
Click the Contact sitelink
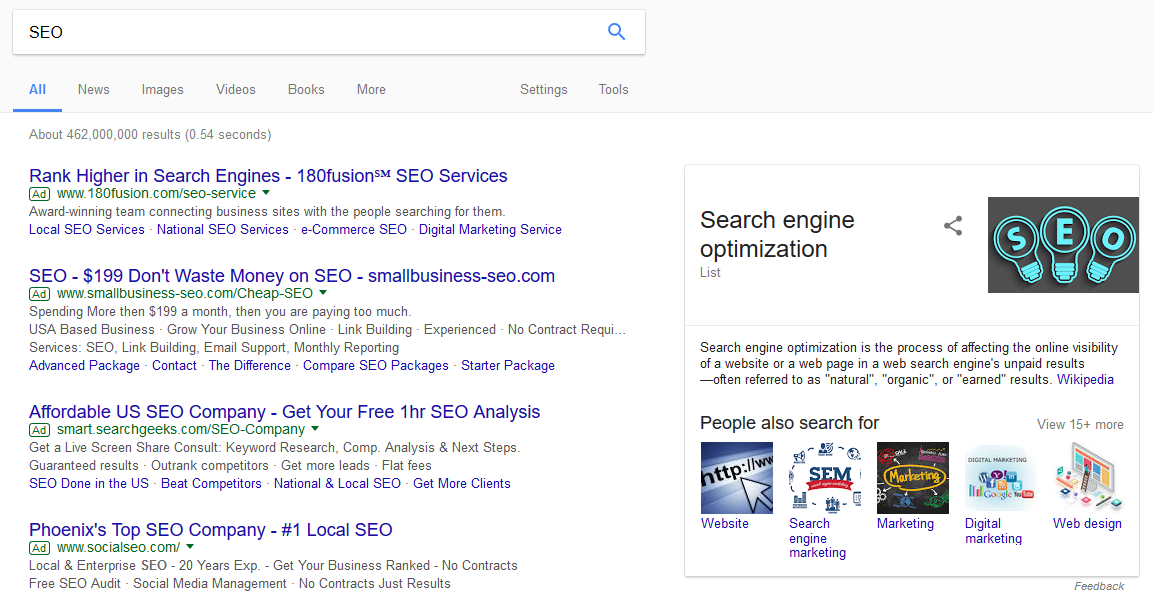tap(174, 366)
